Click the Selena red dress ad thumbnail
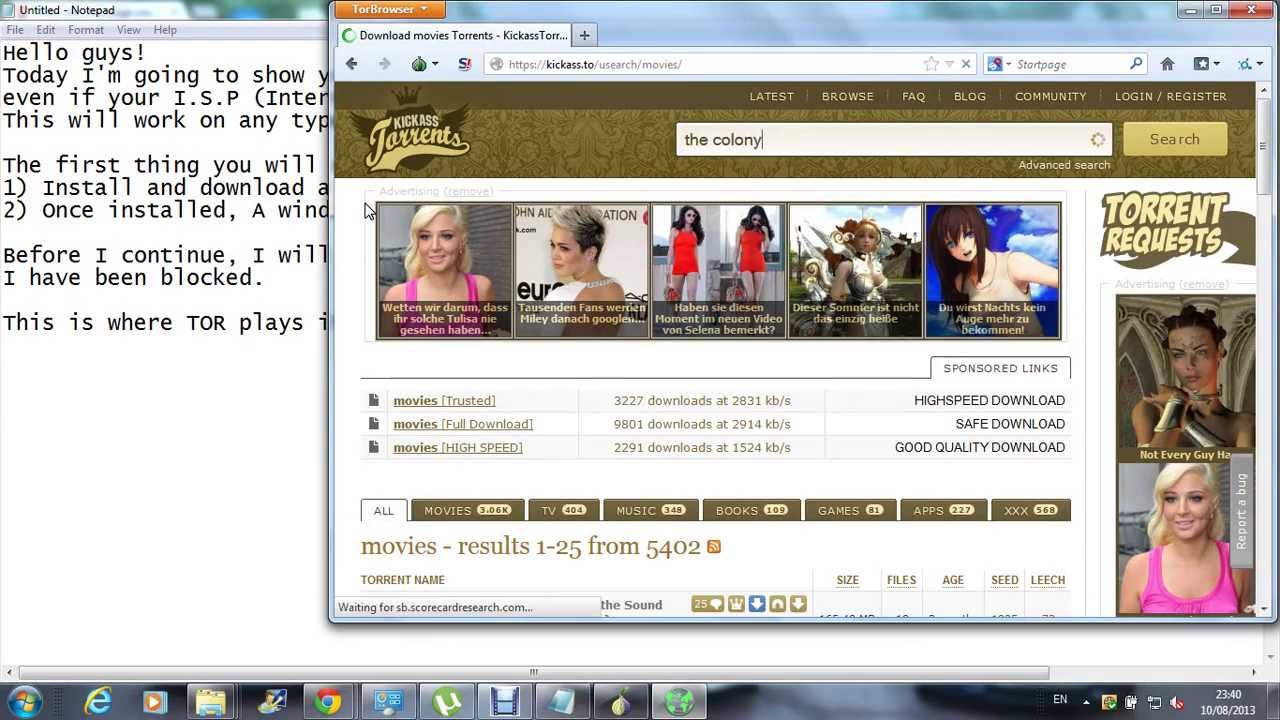The width and height of the screenshot is (1280, 720). point(718,271)
